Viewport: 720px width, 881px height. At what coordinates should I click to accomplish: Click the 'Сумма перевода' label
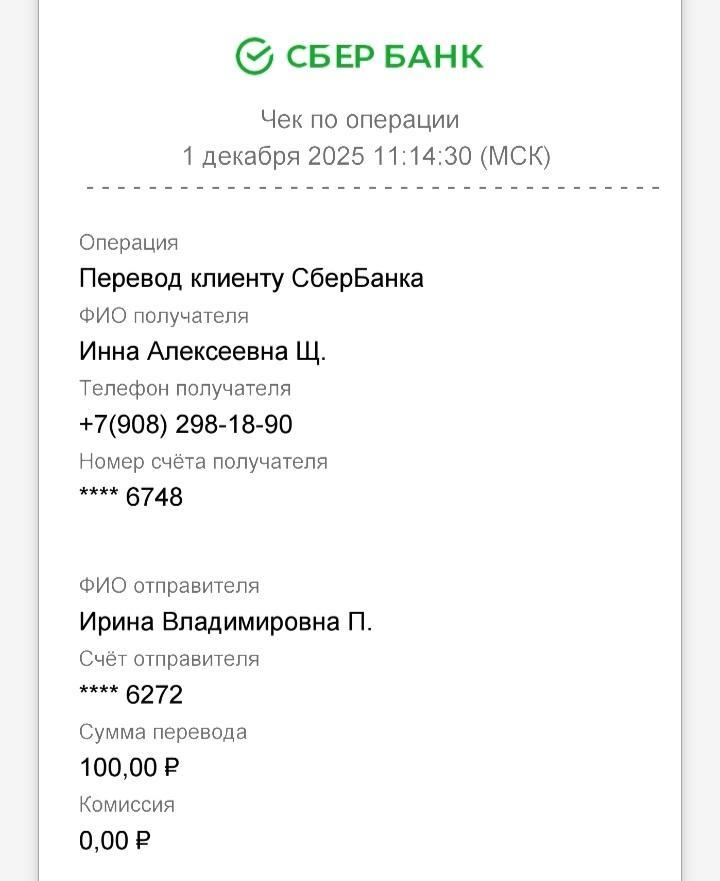pos(163,732)
